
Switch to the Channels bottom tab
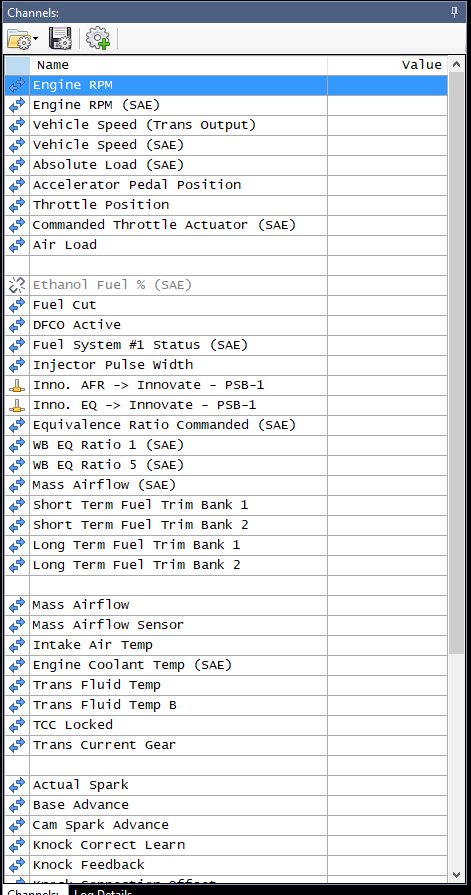point(33,890)
